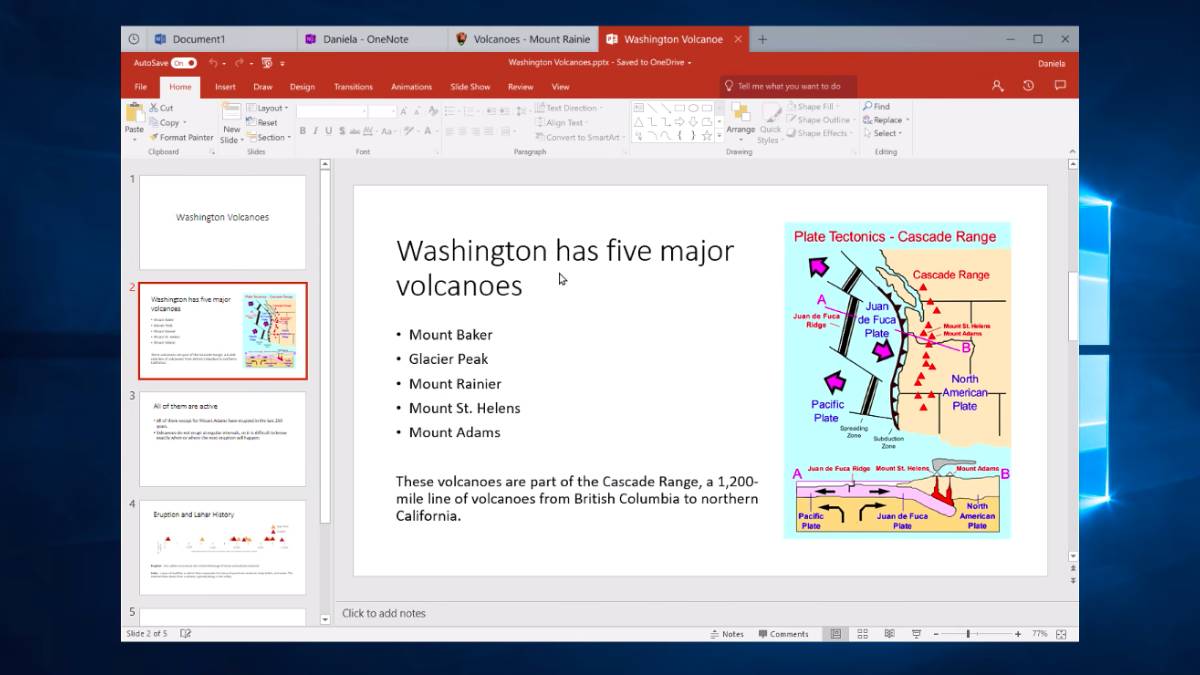Click the Cut scissors button

pyautogui.click(x=161, y=108)
